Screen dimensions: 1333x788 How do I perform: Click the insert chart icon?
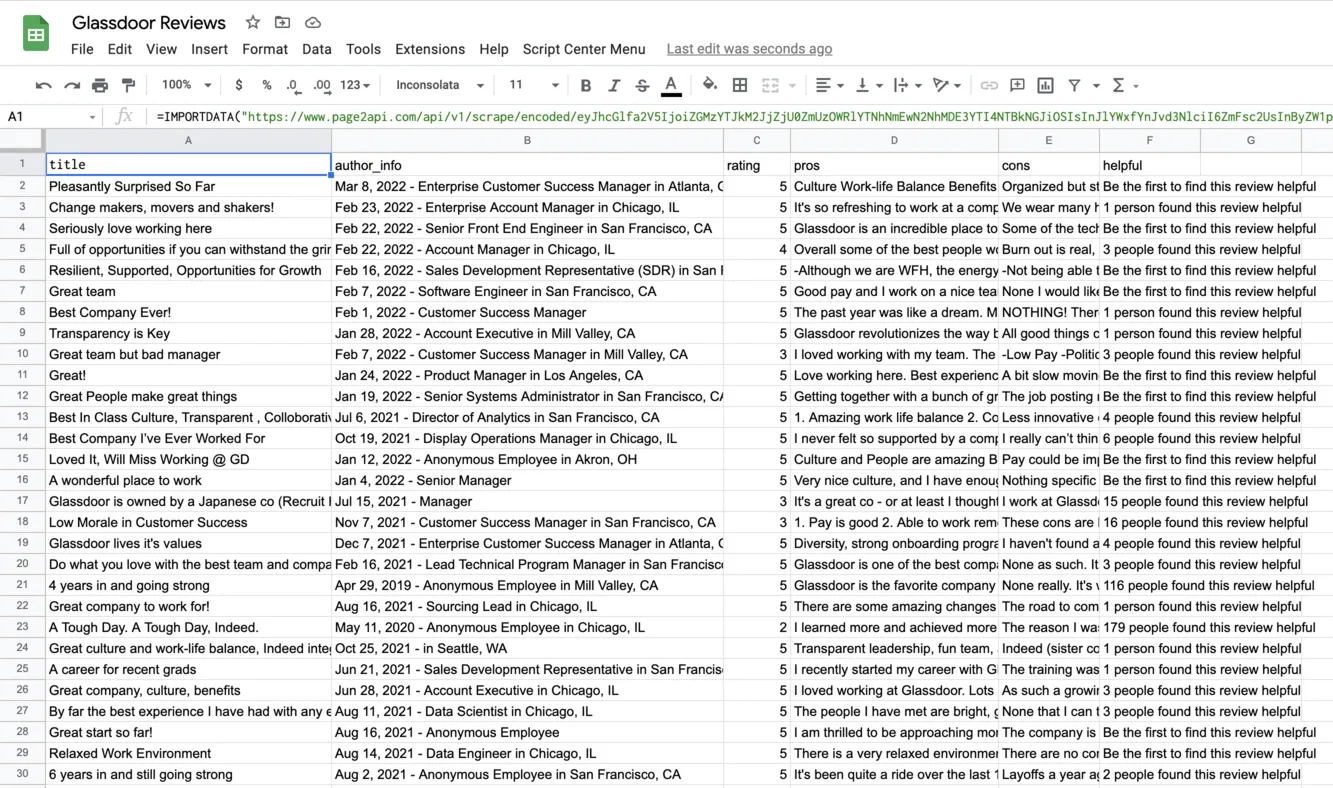pos(1045,85)
